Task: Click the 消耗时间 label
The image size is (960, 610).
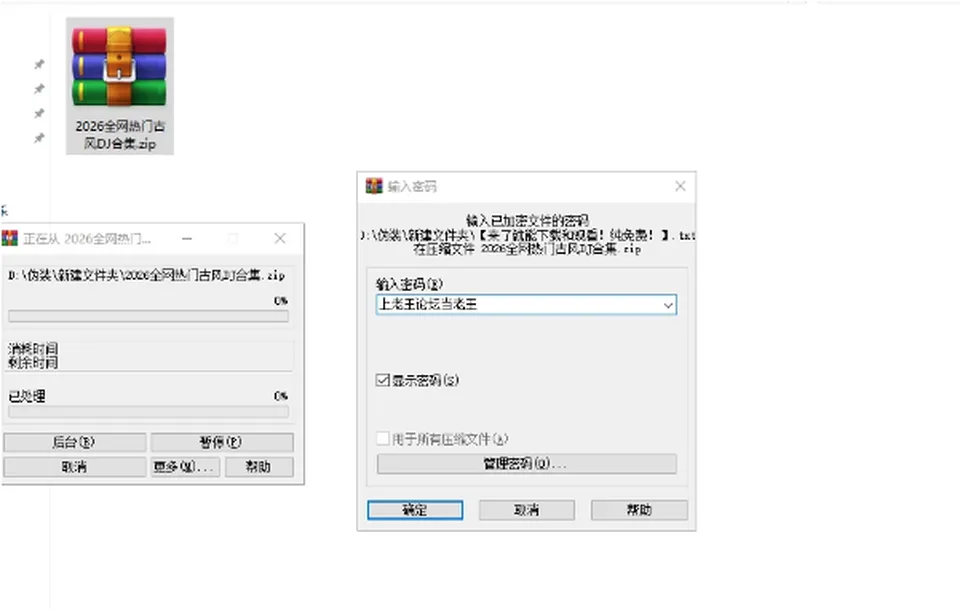Action: [x=33, y=348]
